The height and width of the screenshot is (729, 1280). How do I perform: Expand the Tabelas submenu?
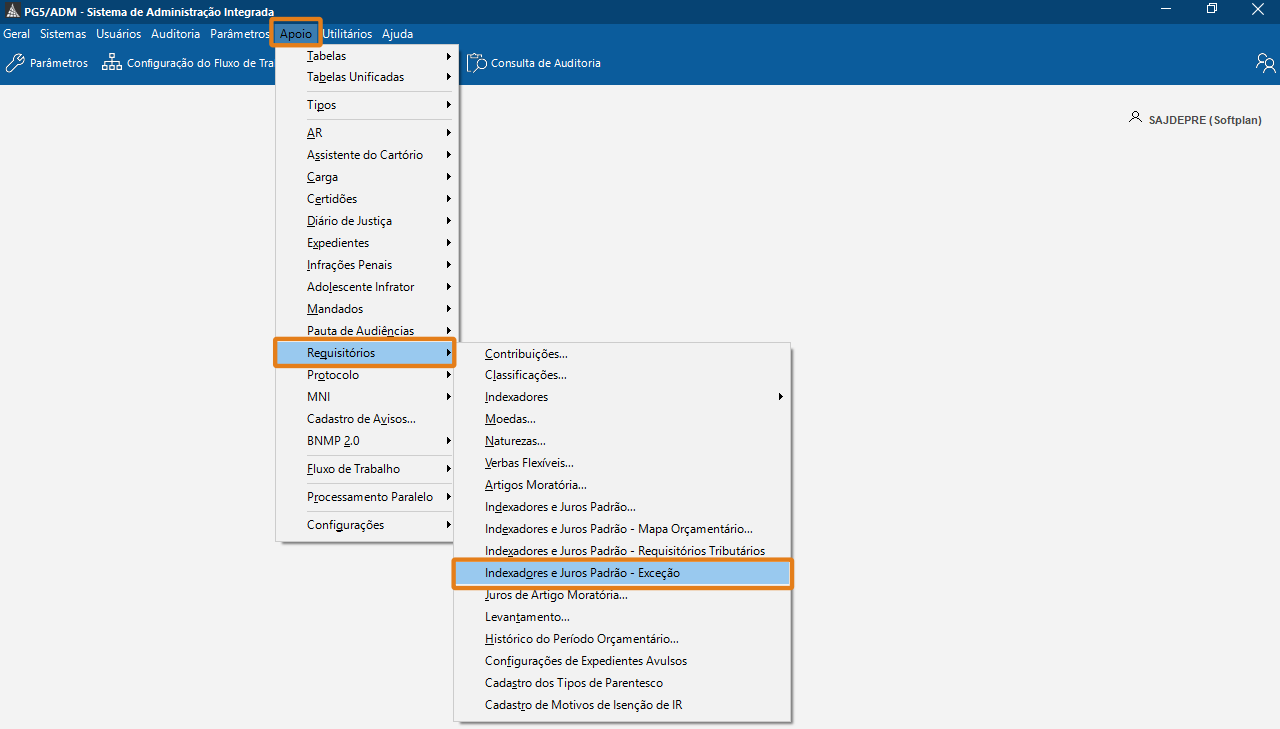click(367, 56)
